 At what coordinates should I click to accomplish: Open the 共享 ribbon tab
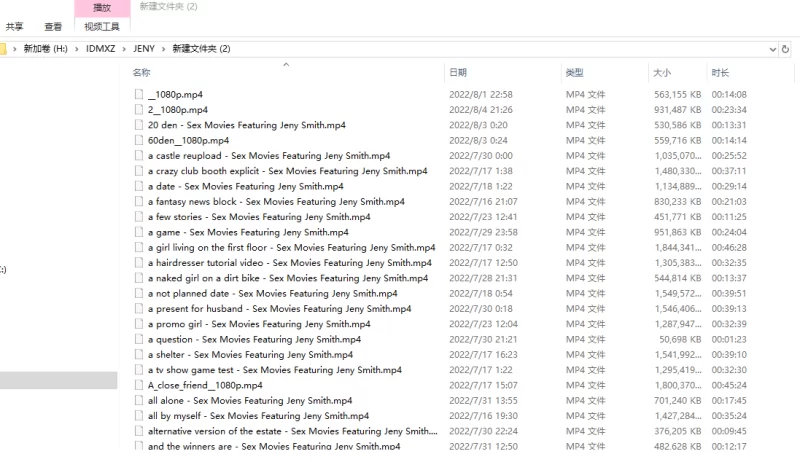(15, 27)
